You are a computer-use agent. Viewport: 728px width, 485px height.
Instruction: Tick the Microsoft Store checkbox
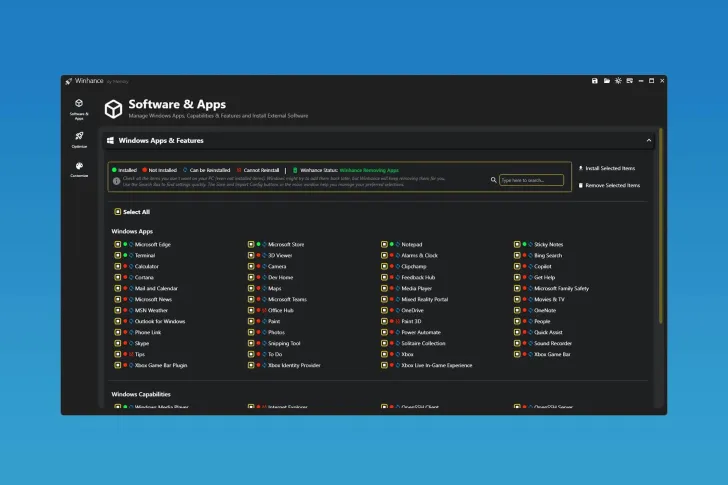click(x=251, y=244)
